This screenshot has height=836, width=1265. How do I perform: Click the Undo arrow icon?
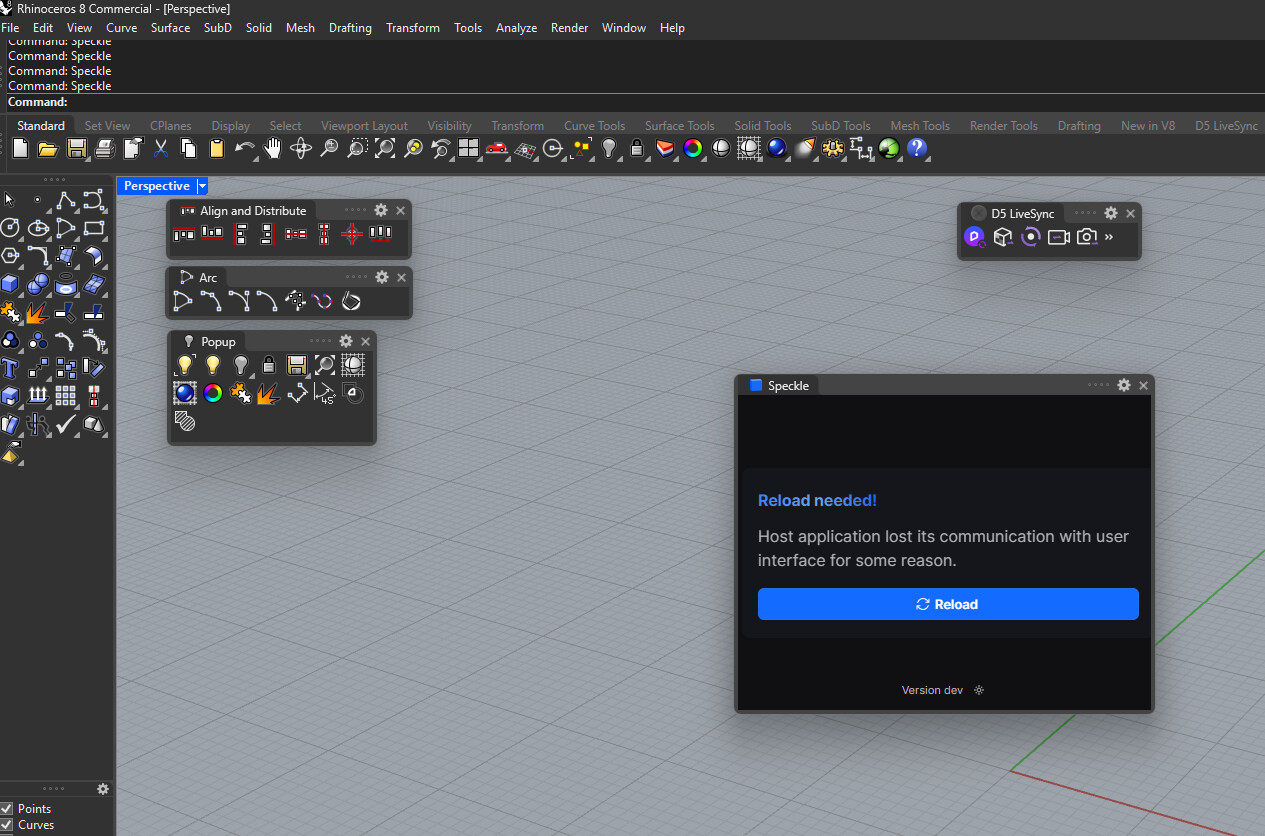[x=244, y=149]
